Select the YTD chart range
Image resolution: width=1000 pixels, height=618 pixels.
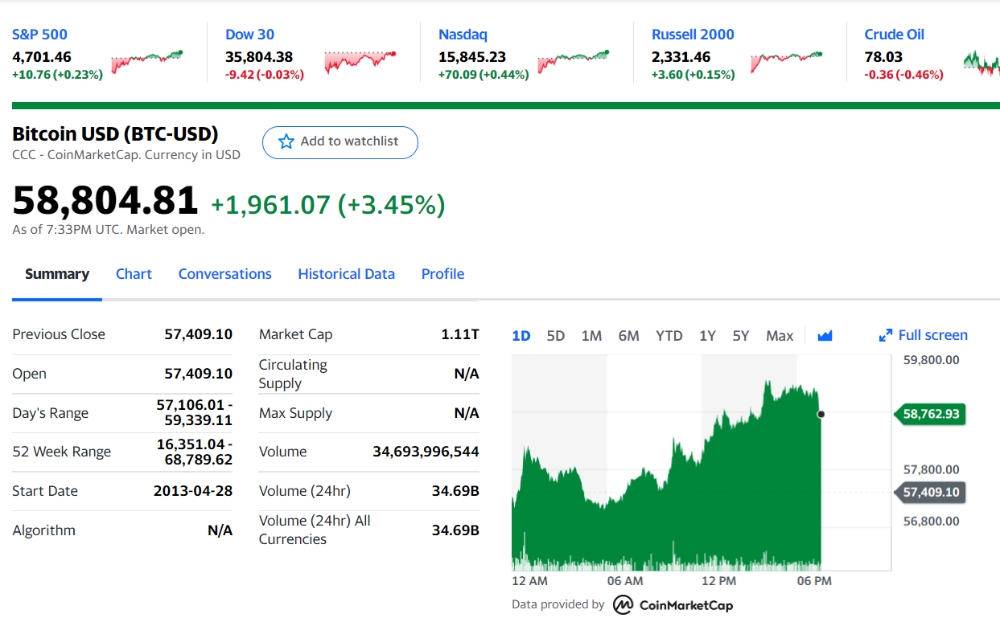coord(669,336)
